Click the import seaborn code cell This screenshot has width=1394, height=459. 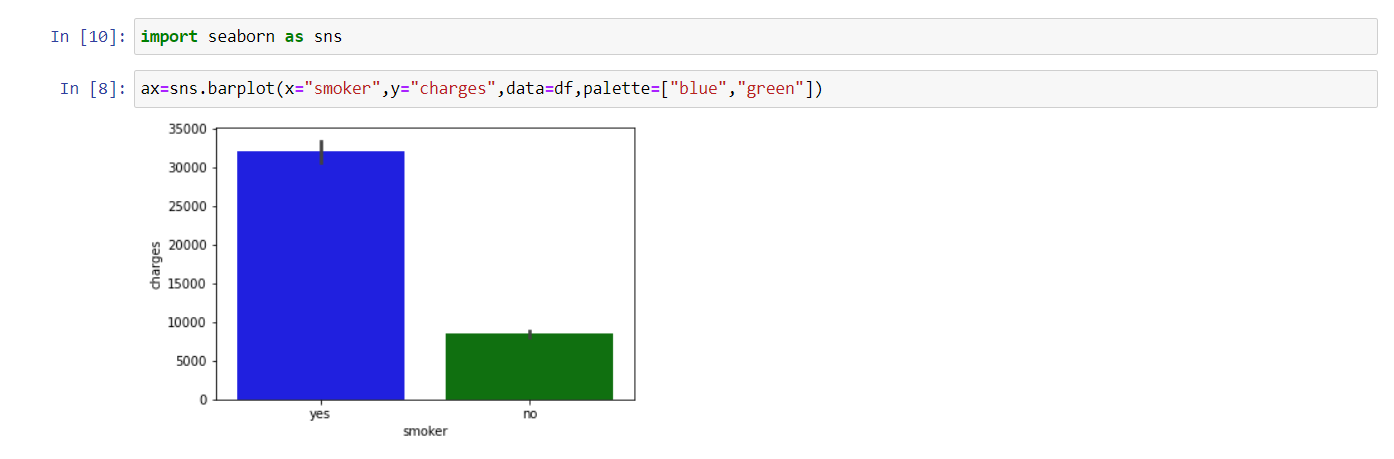tap(755, 36)
